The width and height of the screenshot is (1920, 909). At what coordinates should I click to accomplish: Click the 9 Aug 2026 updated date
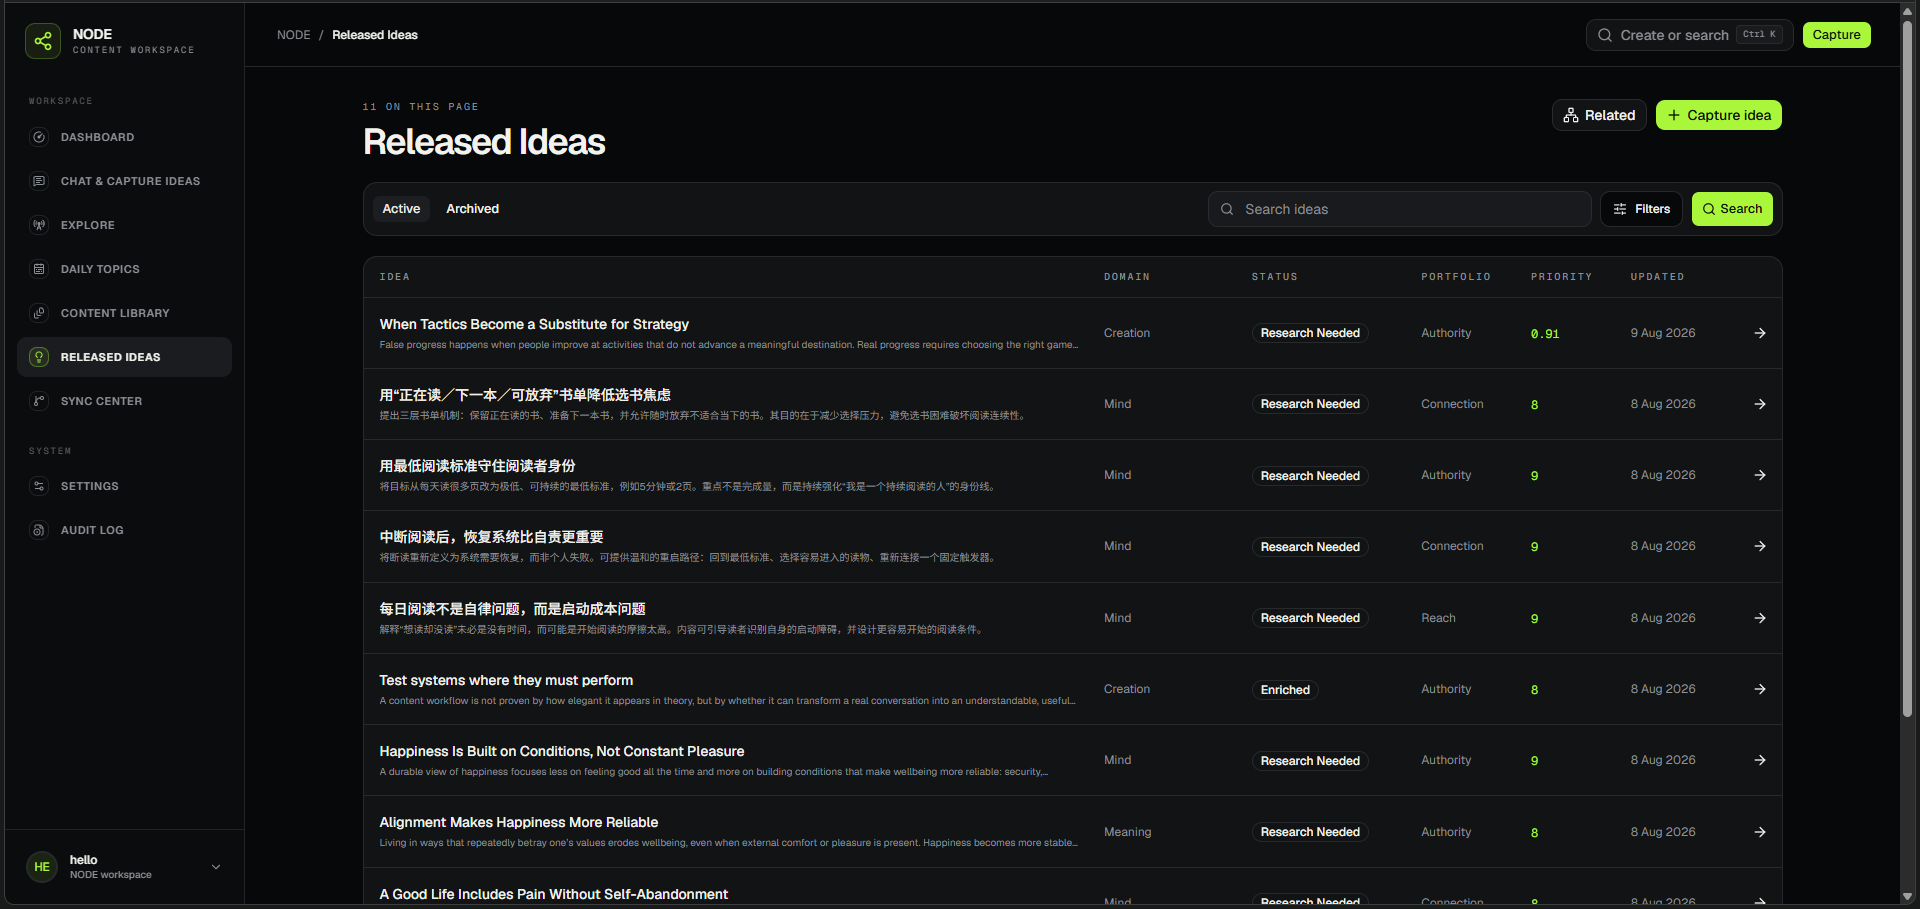(x=1663, y=333)
